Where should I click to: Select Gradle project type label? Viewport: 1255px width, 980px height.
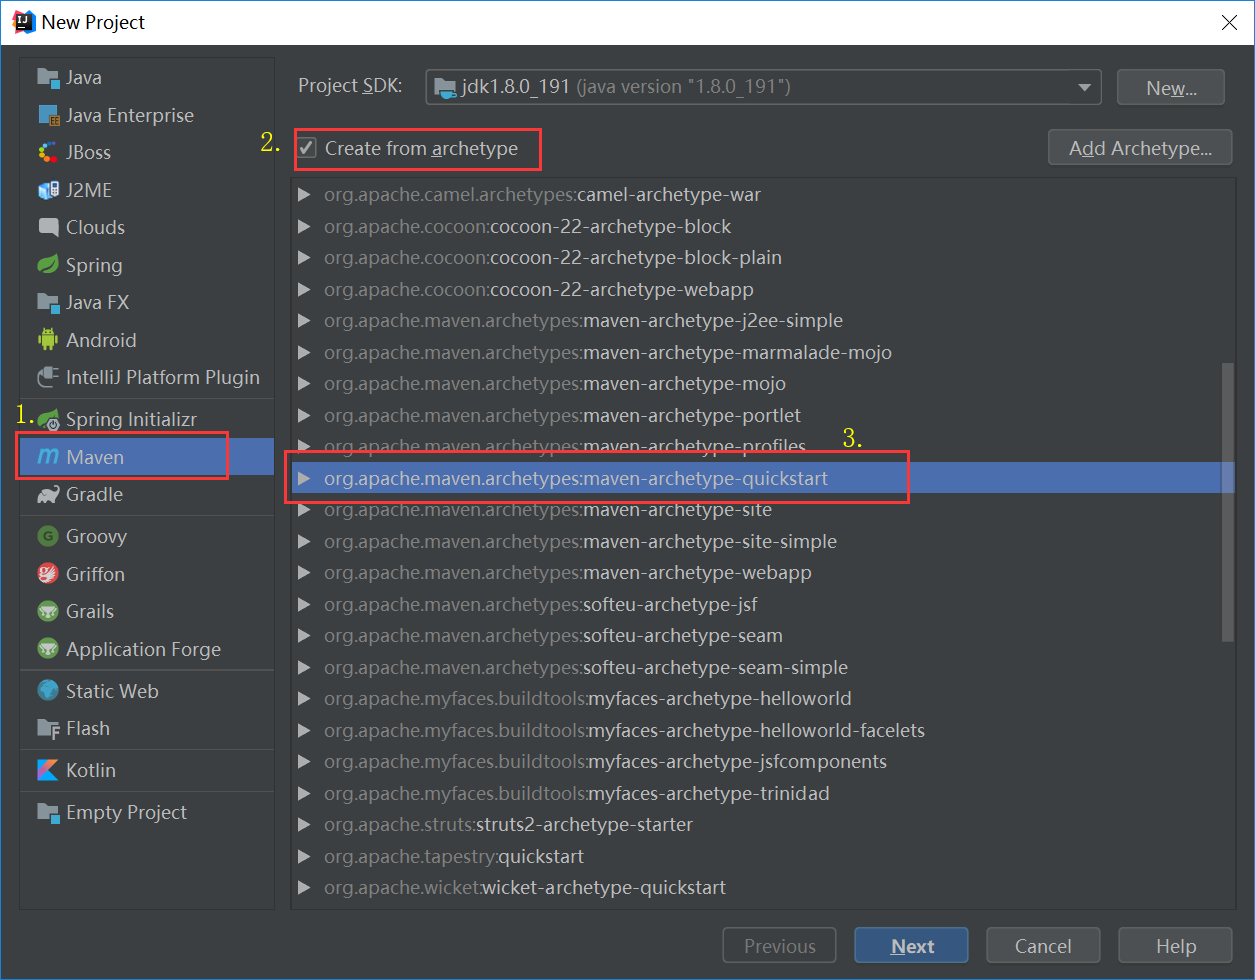pyautogui.click(x=94, y=494)
